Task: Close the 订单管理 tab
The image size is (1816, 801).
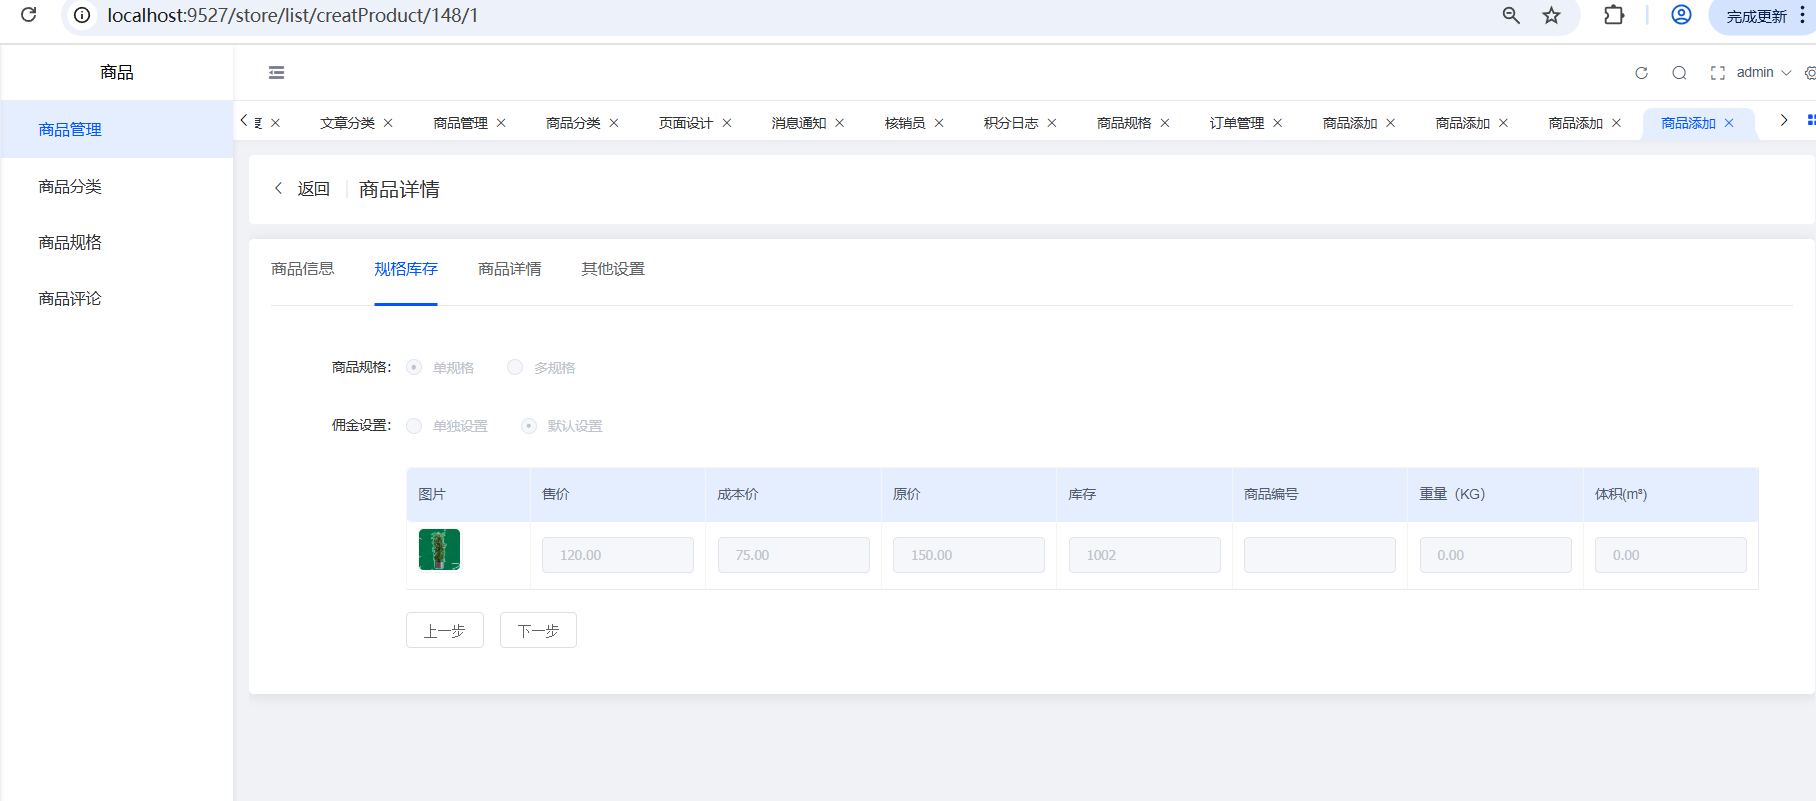Action: (x=1277, y=123)
